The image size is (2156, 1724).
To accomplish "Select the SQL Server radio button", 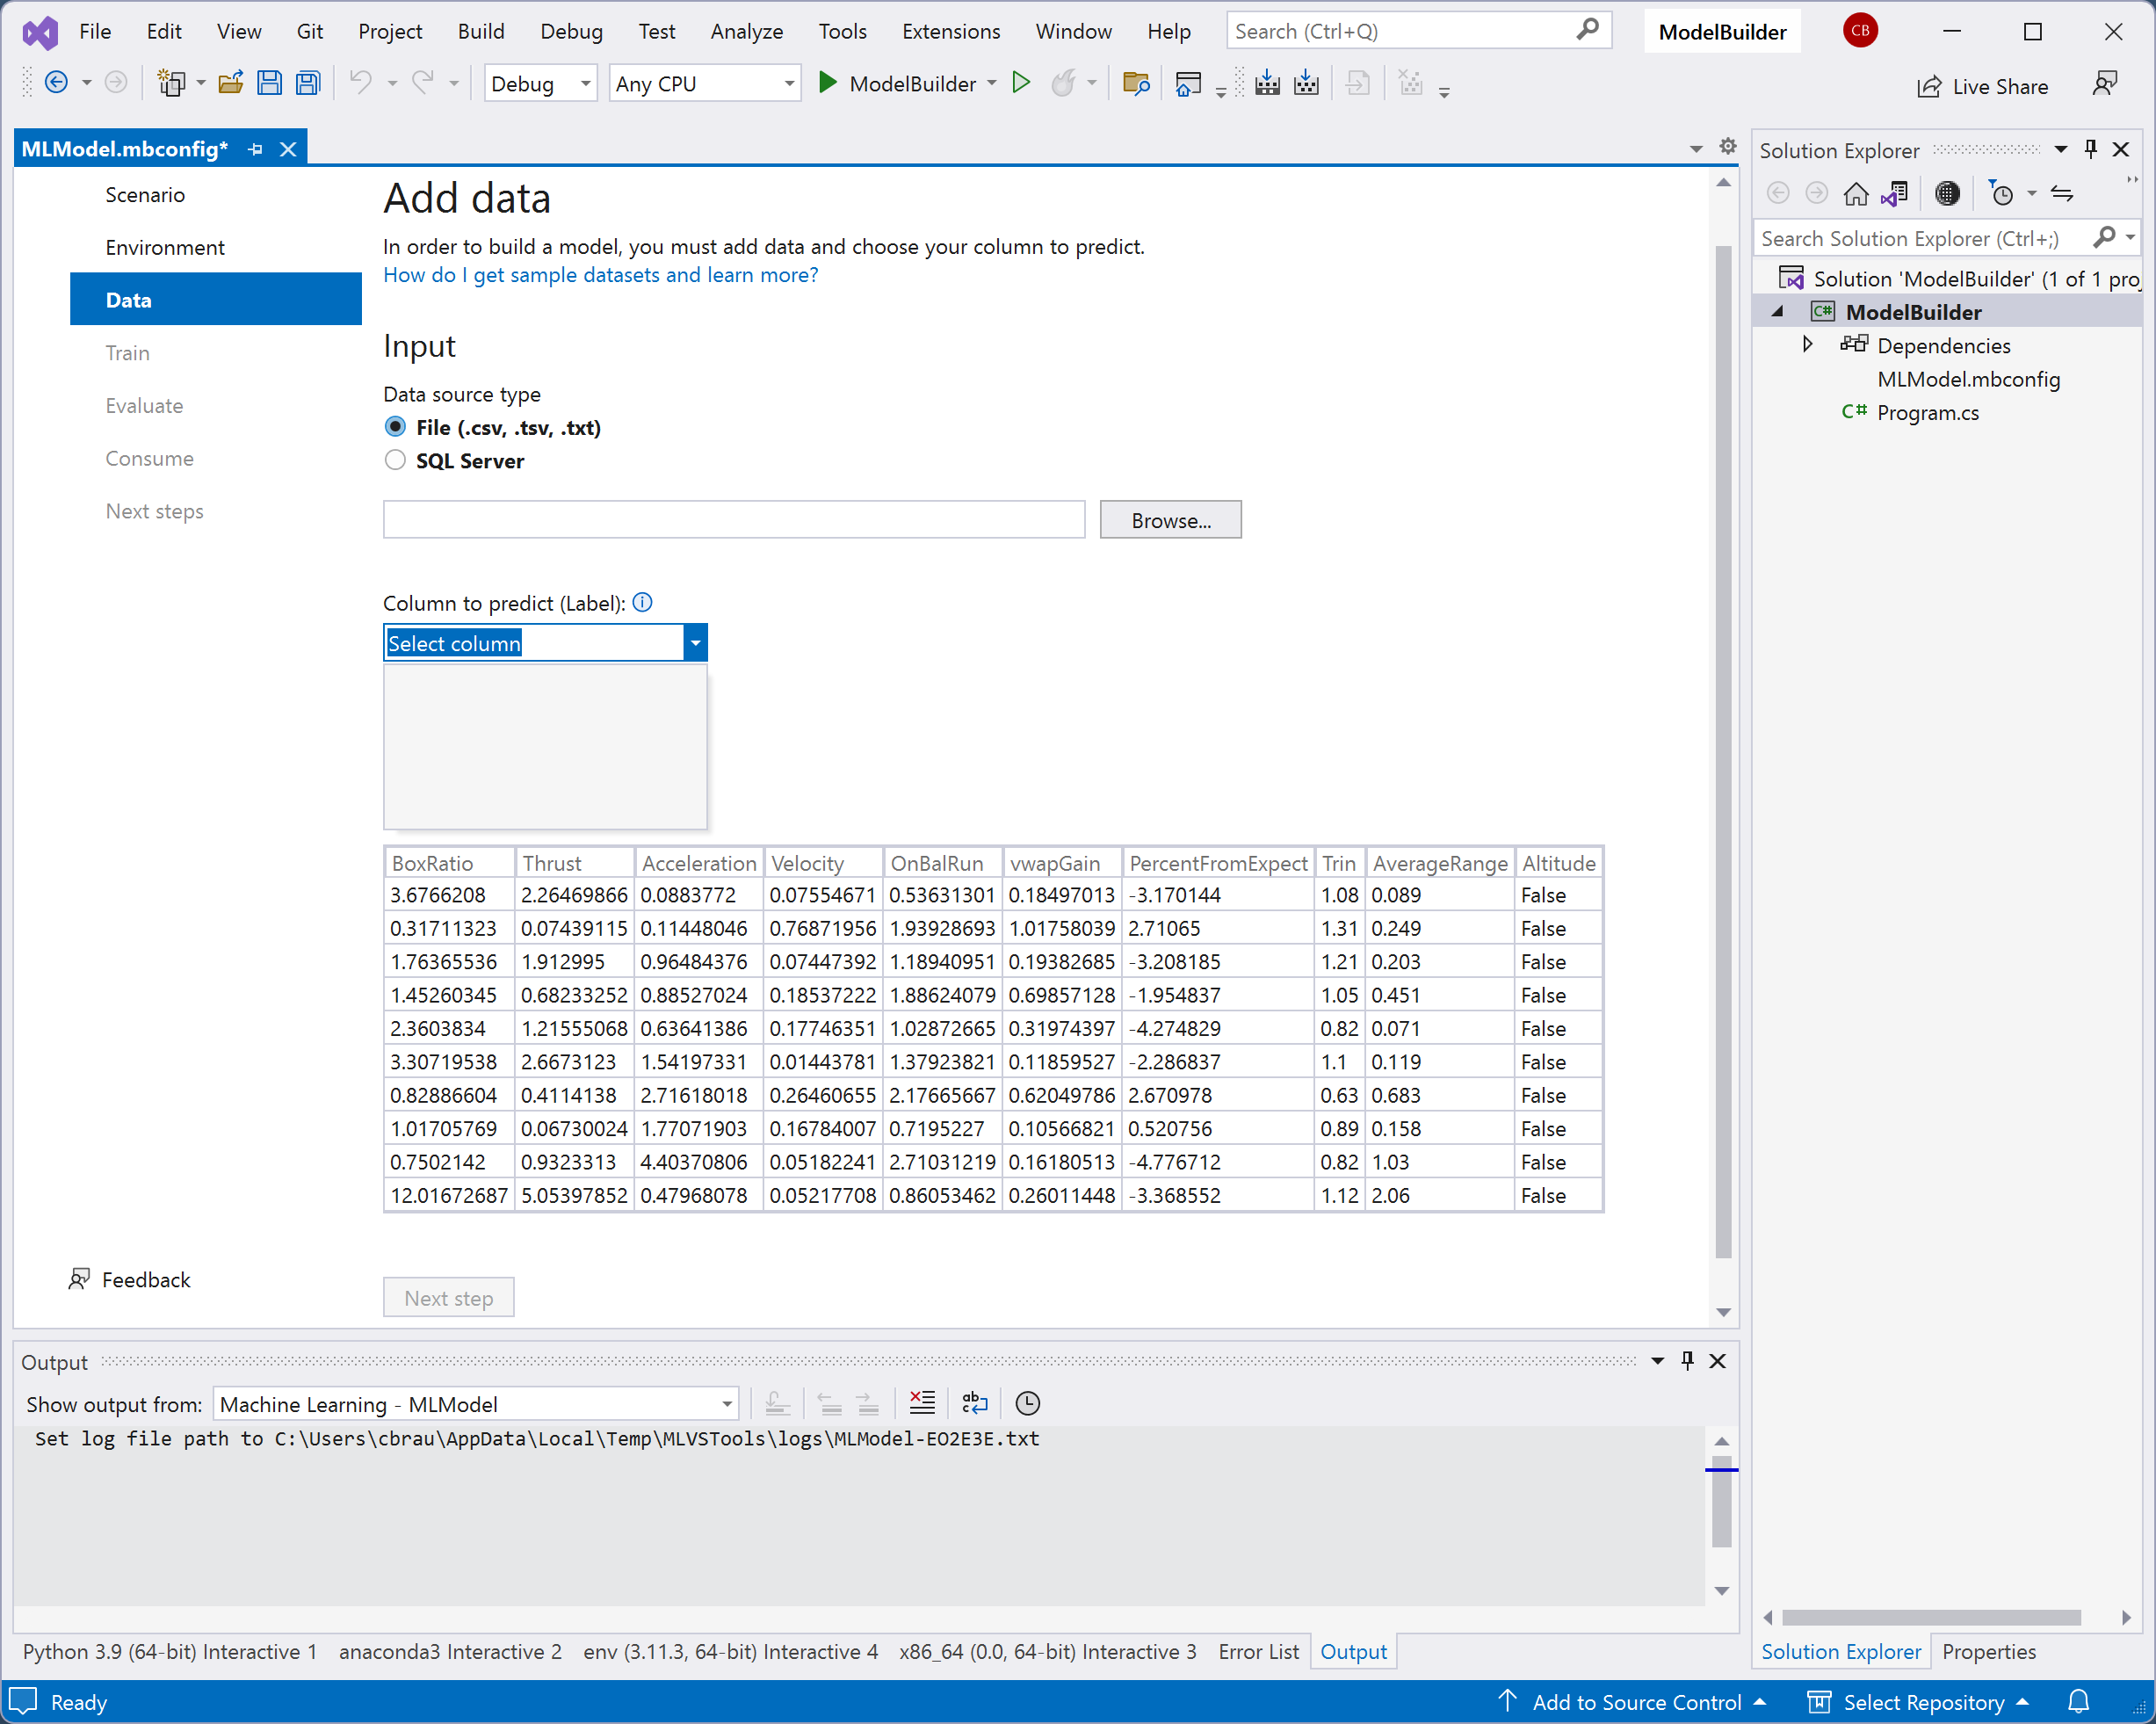I will point(396,461).
